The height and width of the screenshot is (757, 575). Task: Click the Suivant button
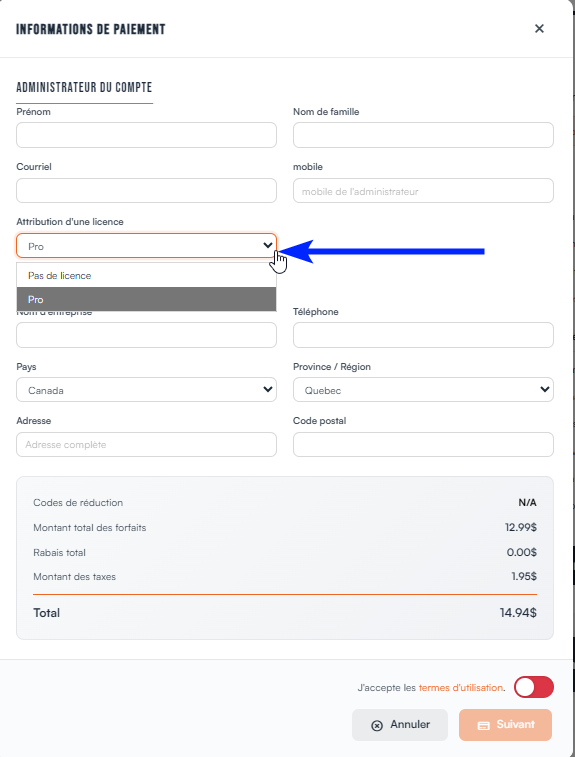[x=505, y=725]
